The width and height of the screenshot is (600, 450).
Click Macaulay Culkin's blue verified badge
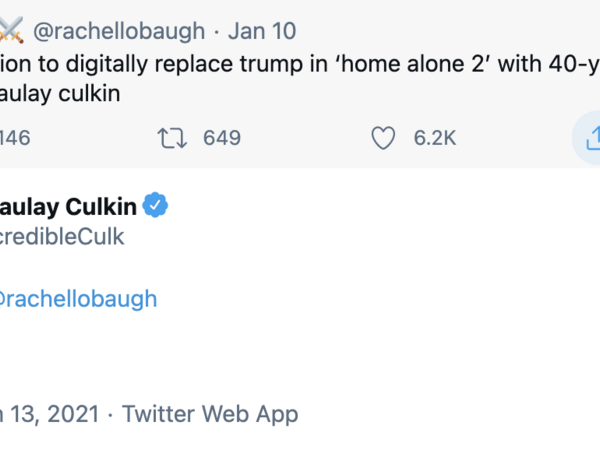pos(155,206)
